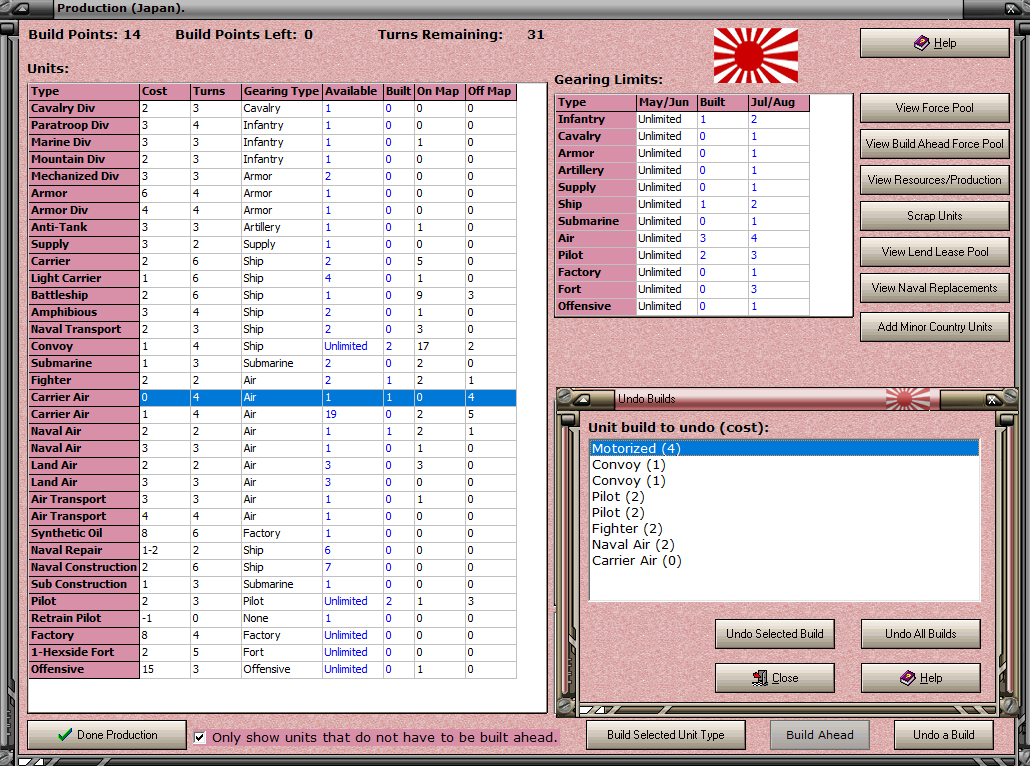Select the Sub Construction unit row
1030x766 pixels.
click(x=273, y=584)
